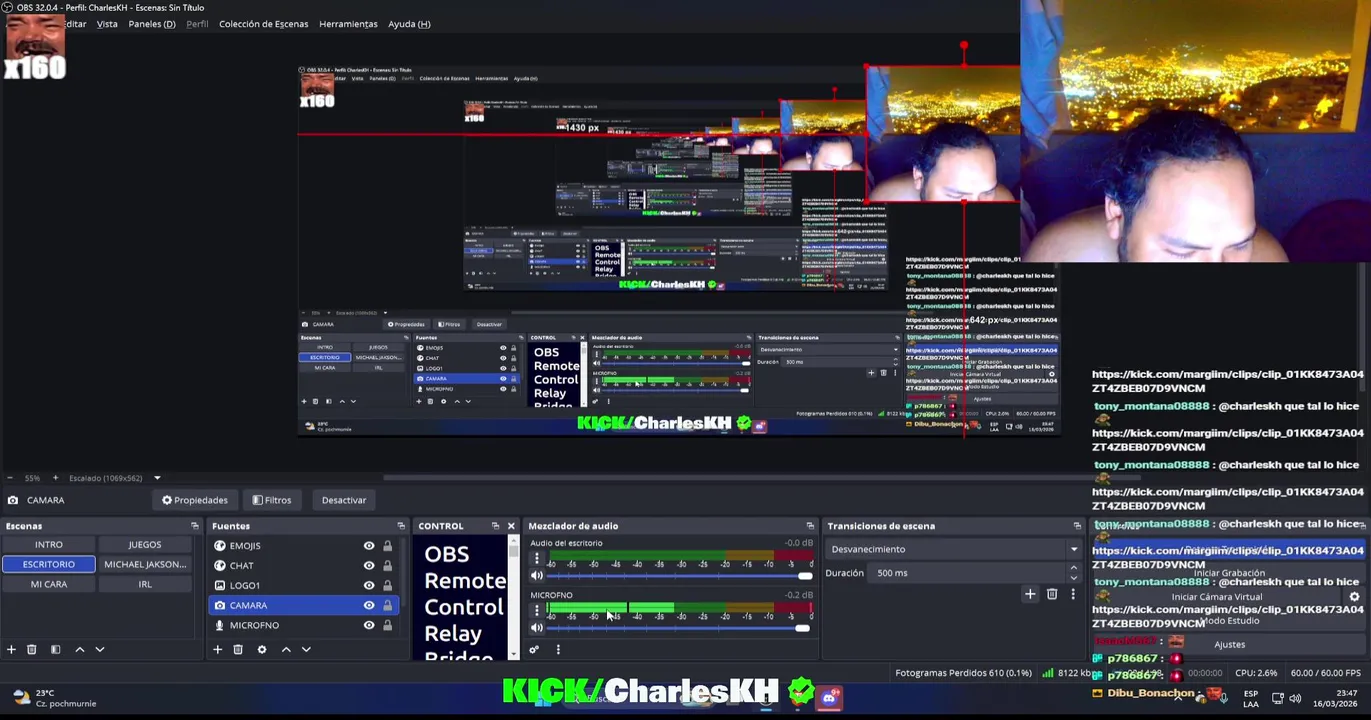This screenshot has height=720, width=1371.
Task: Open the Desvanecimiento transition dropdown
Action: (955, 549)
